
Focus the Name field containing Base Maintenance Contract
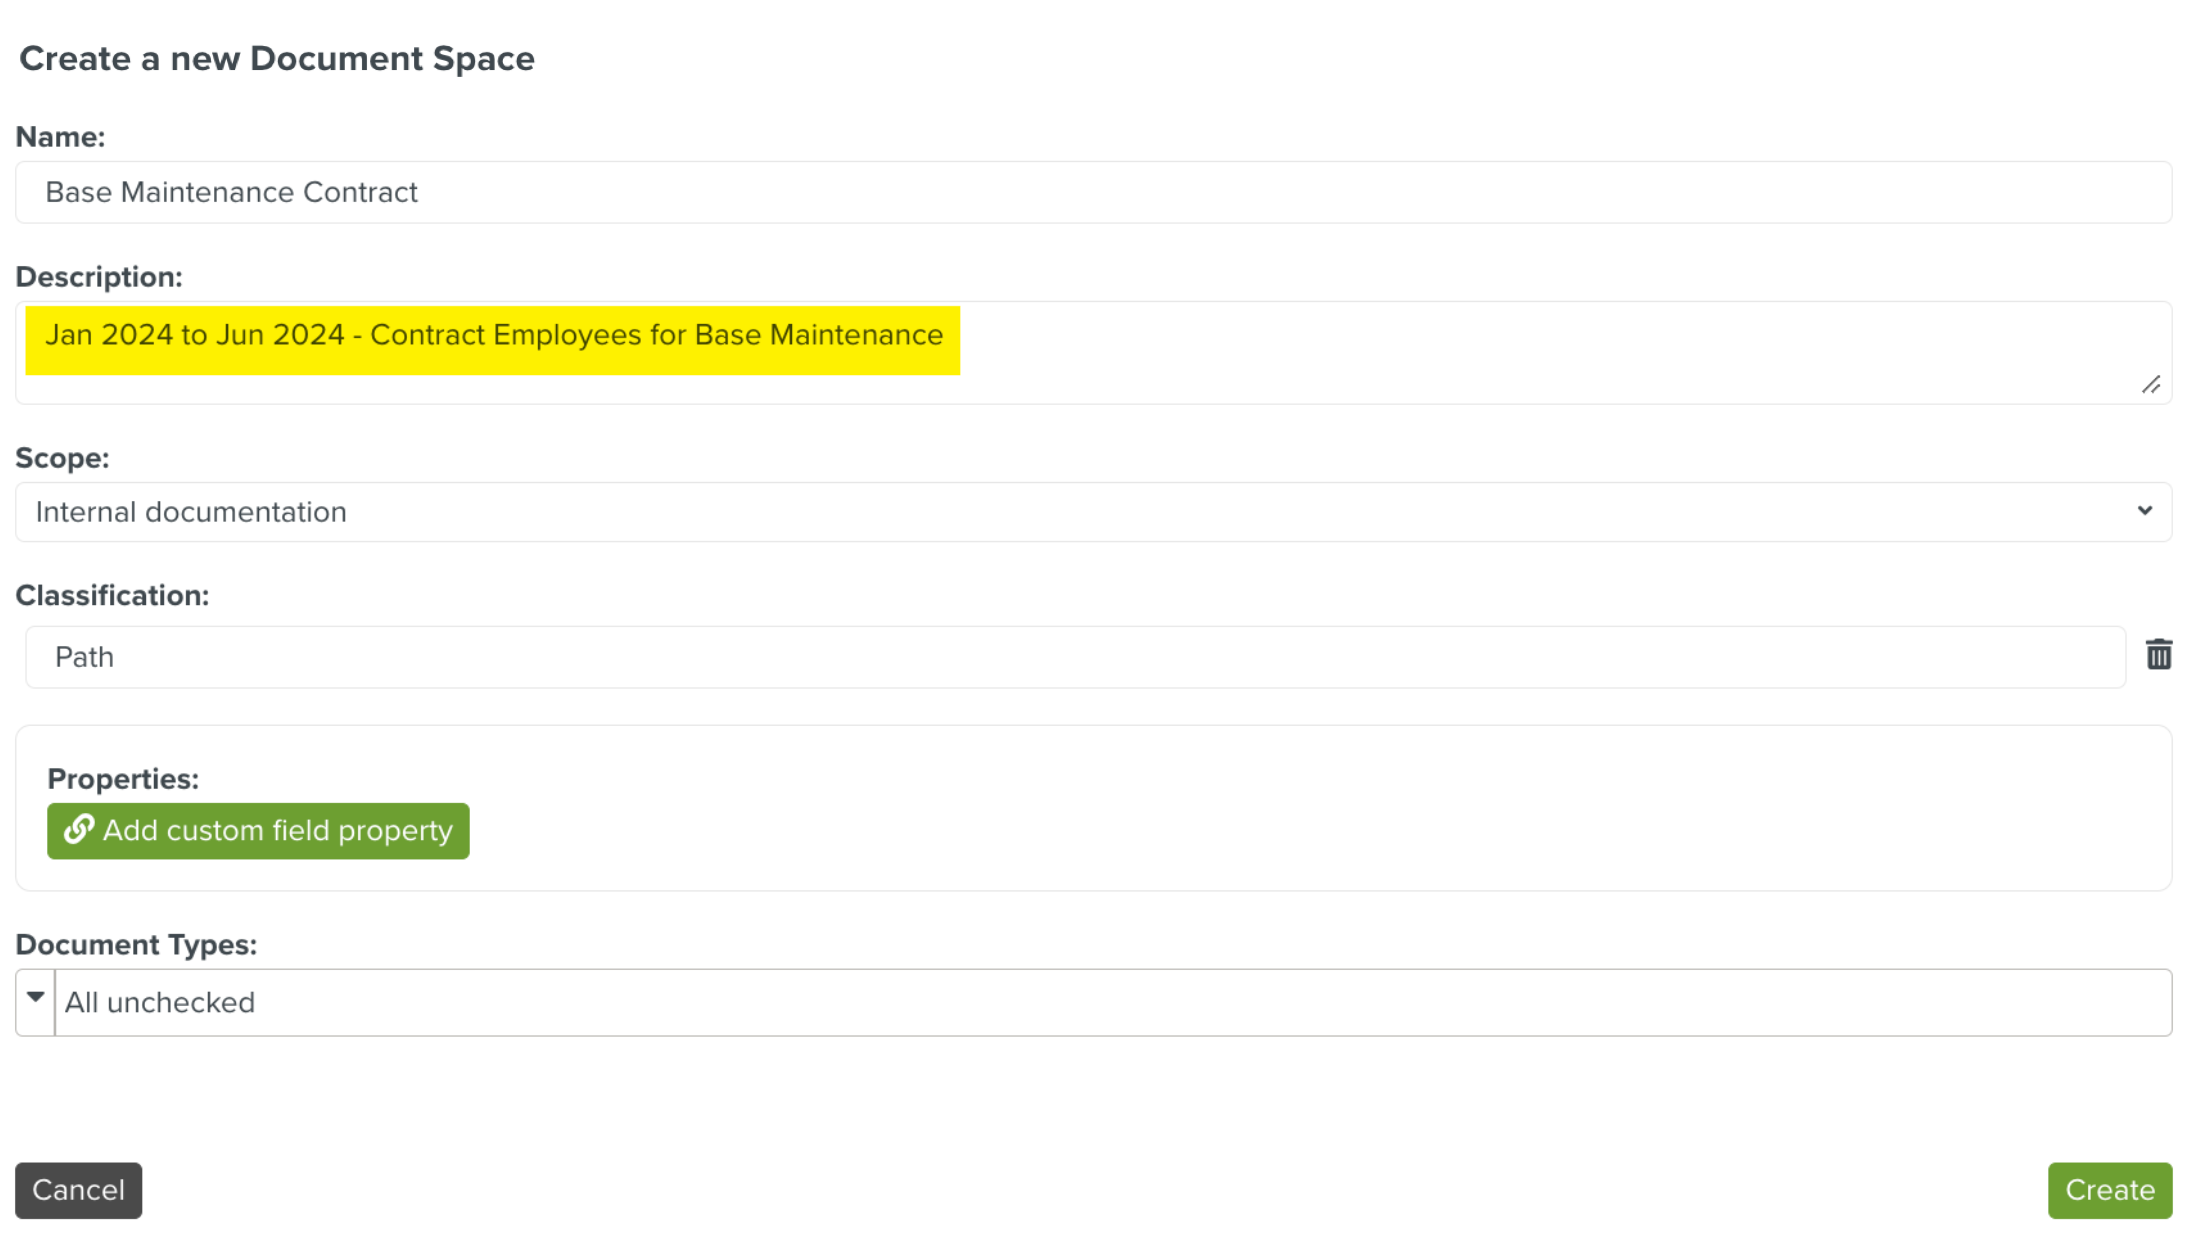(1092, 192)
